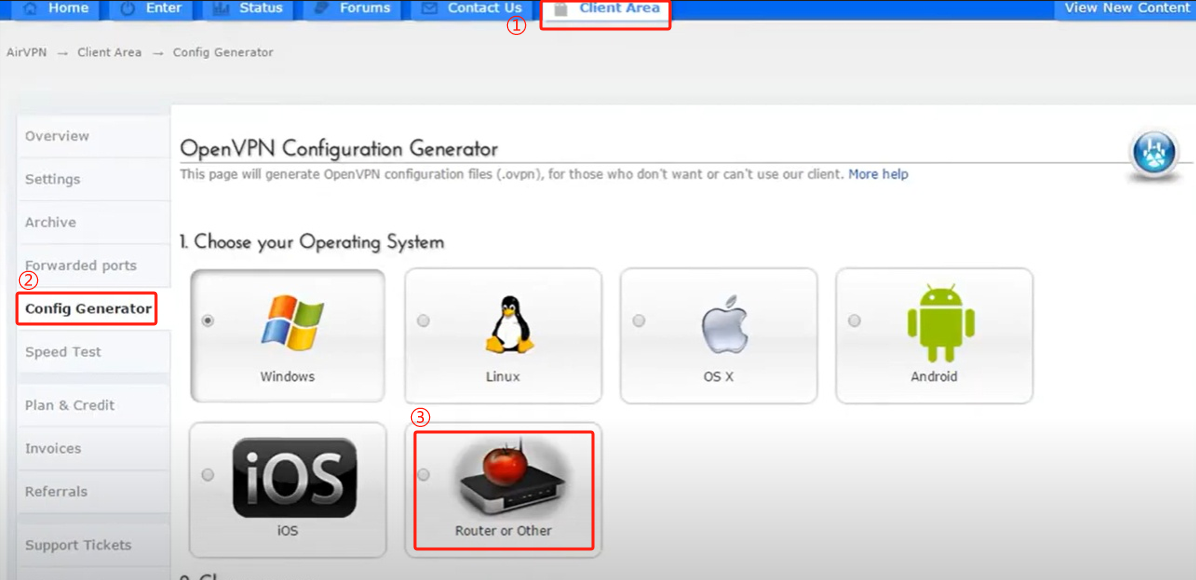Click AirVPN in the breadcrumb
This screenshot has height=580, width=1196.
coord(26,53)
